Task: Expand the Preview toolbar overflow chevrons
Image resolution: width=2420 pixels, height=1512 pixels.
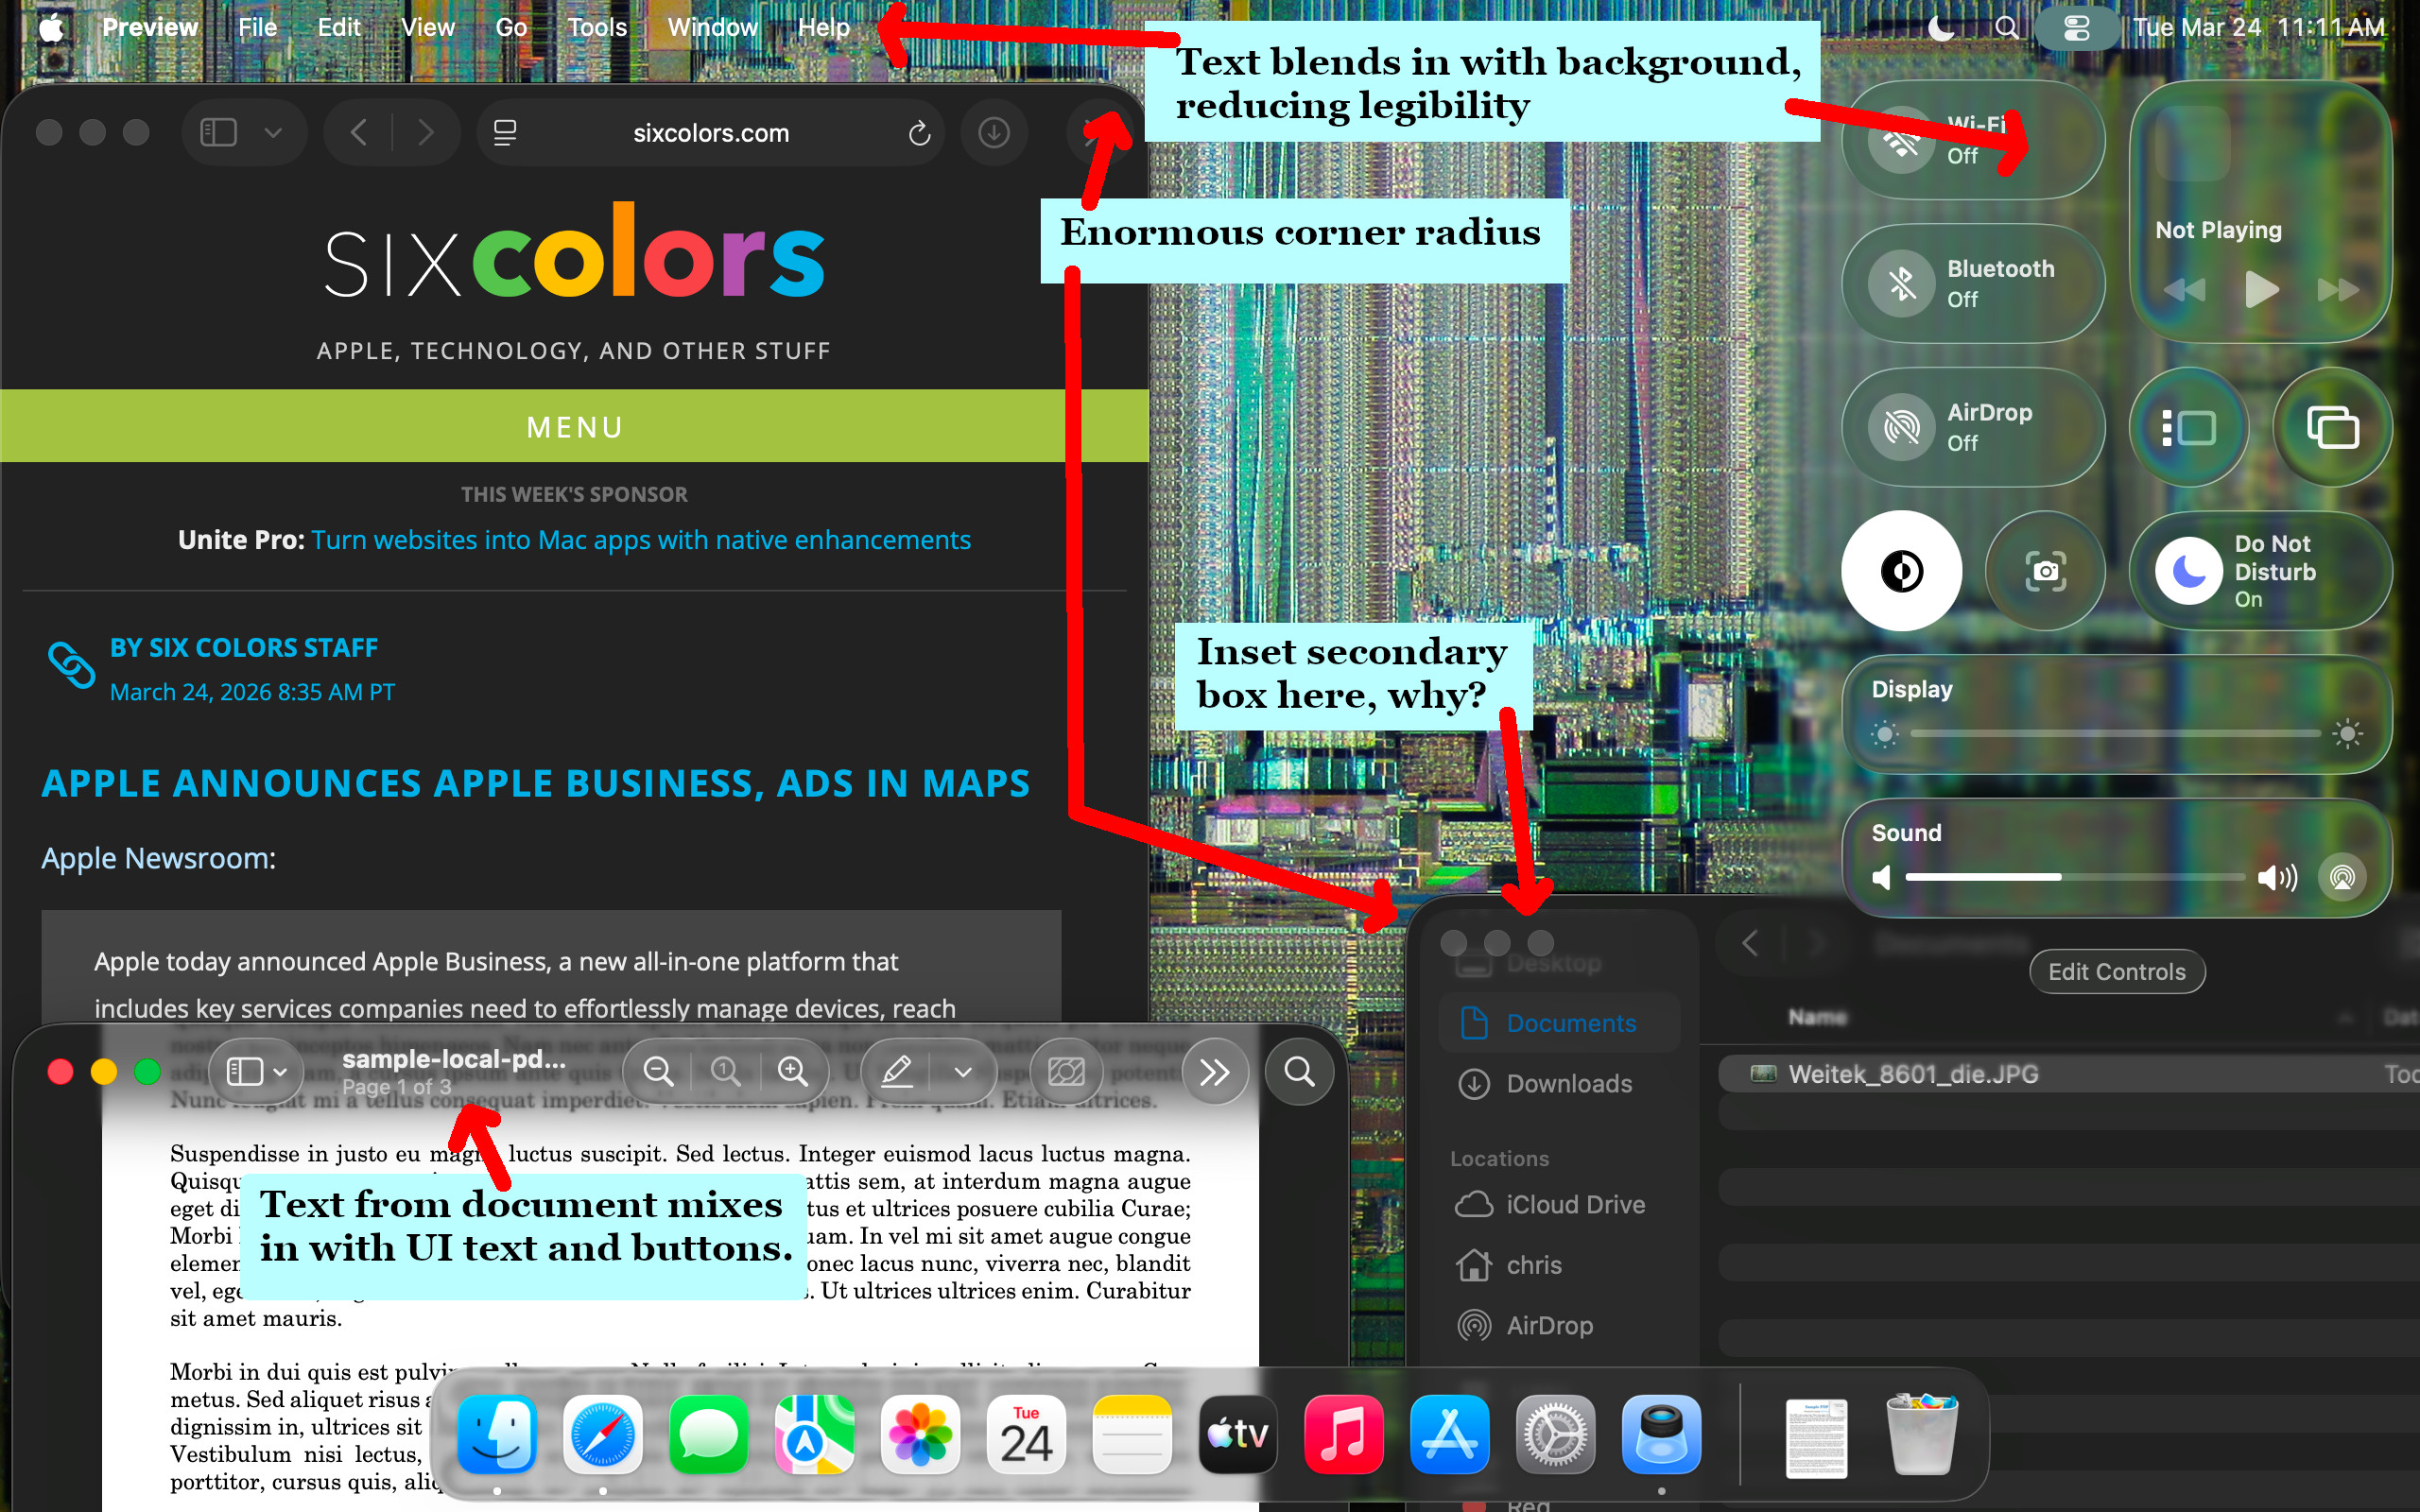Action: coord(1214,1072)
